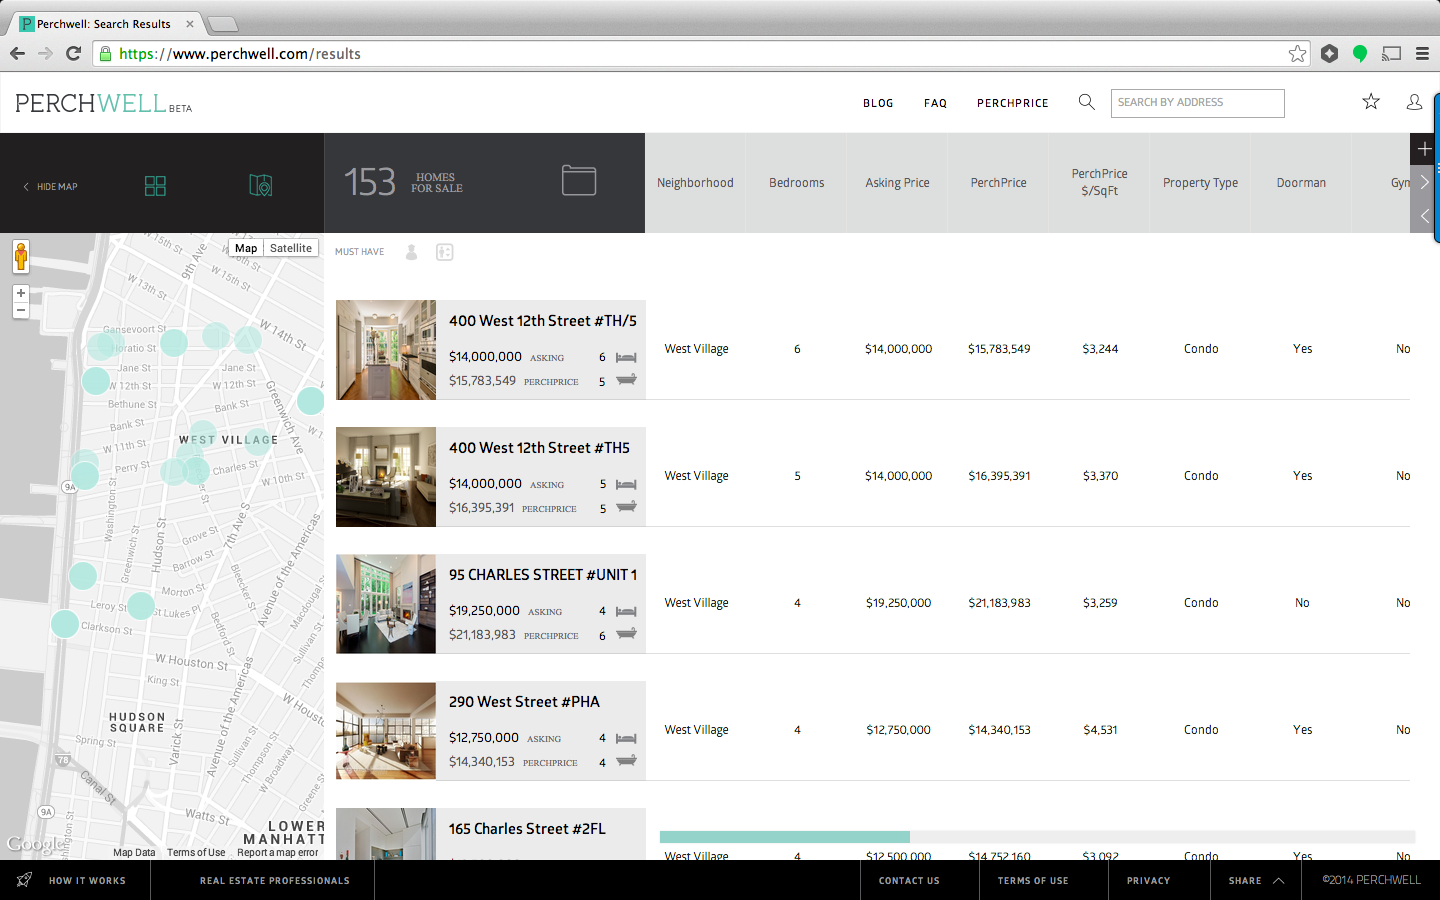Image resolution: width=1440 pixels, height=900 pixels.
Task: Open the FAQ page
Action: coord(935,103)
